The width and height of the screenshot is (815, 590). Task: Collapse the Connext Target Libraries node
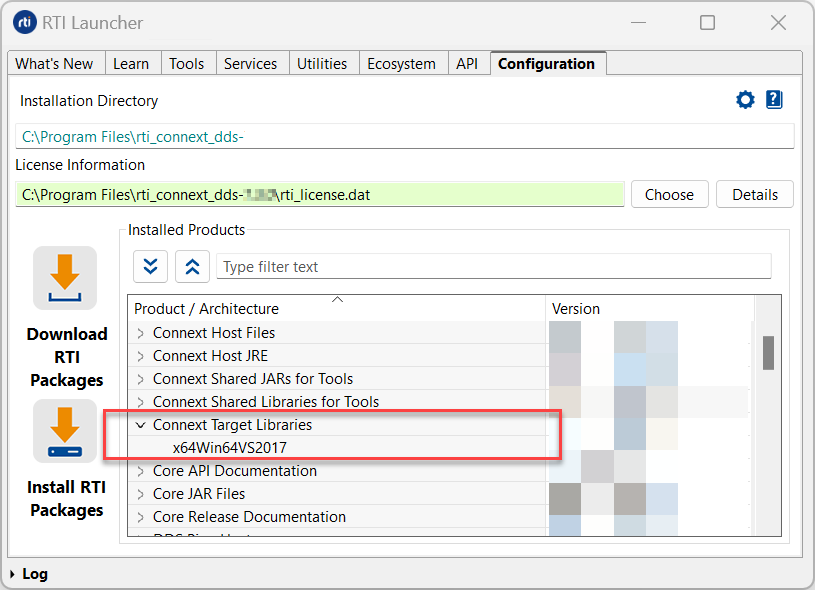pos(140,425)
